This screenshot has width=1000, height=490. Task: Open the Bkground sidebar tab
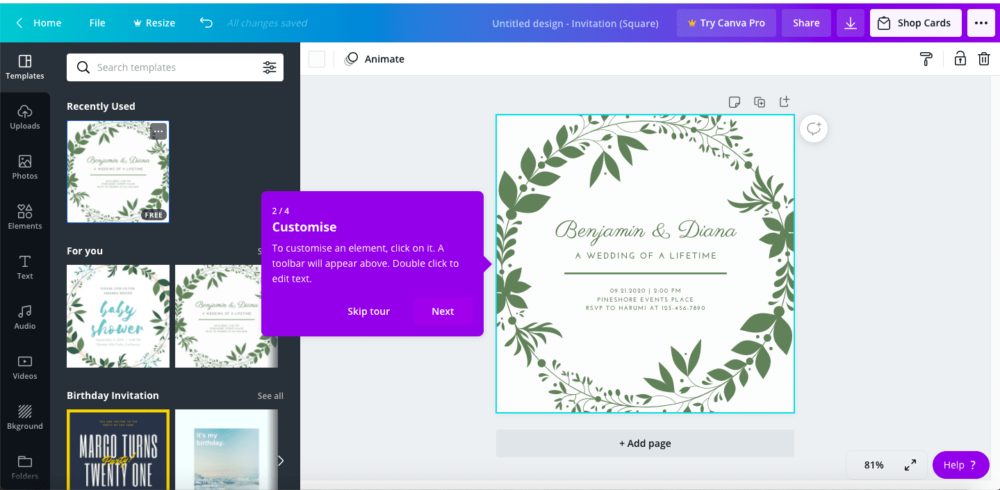click(x=25, y=418)
